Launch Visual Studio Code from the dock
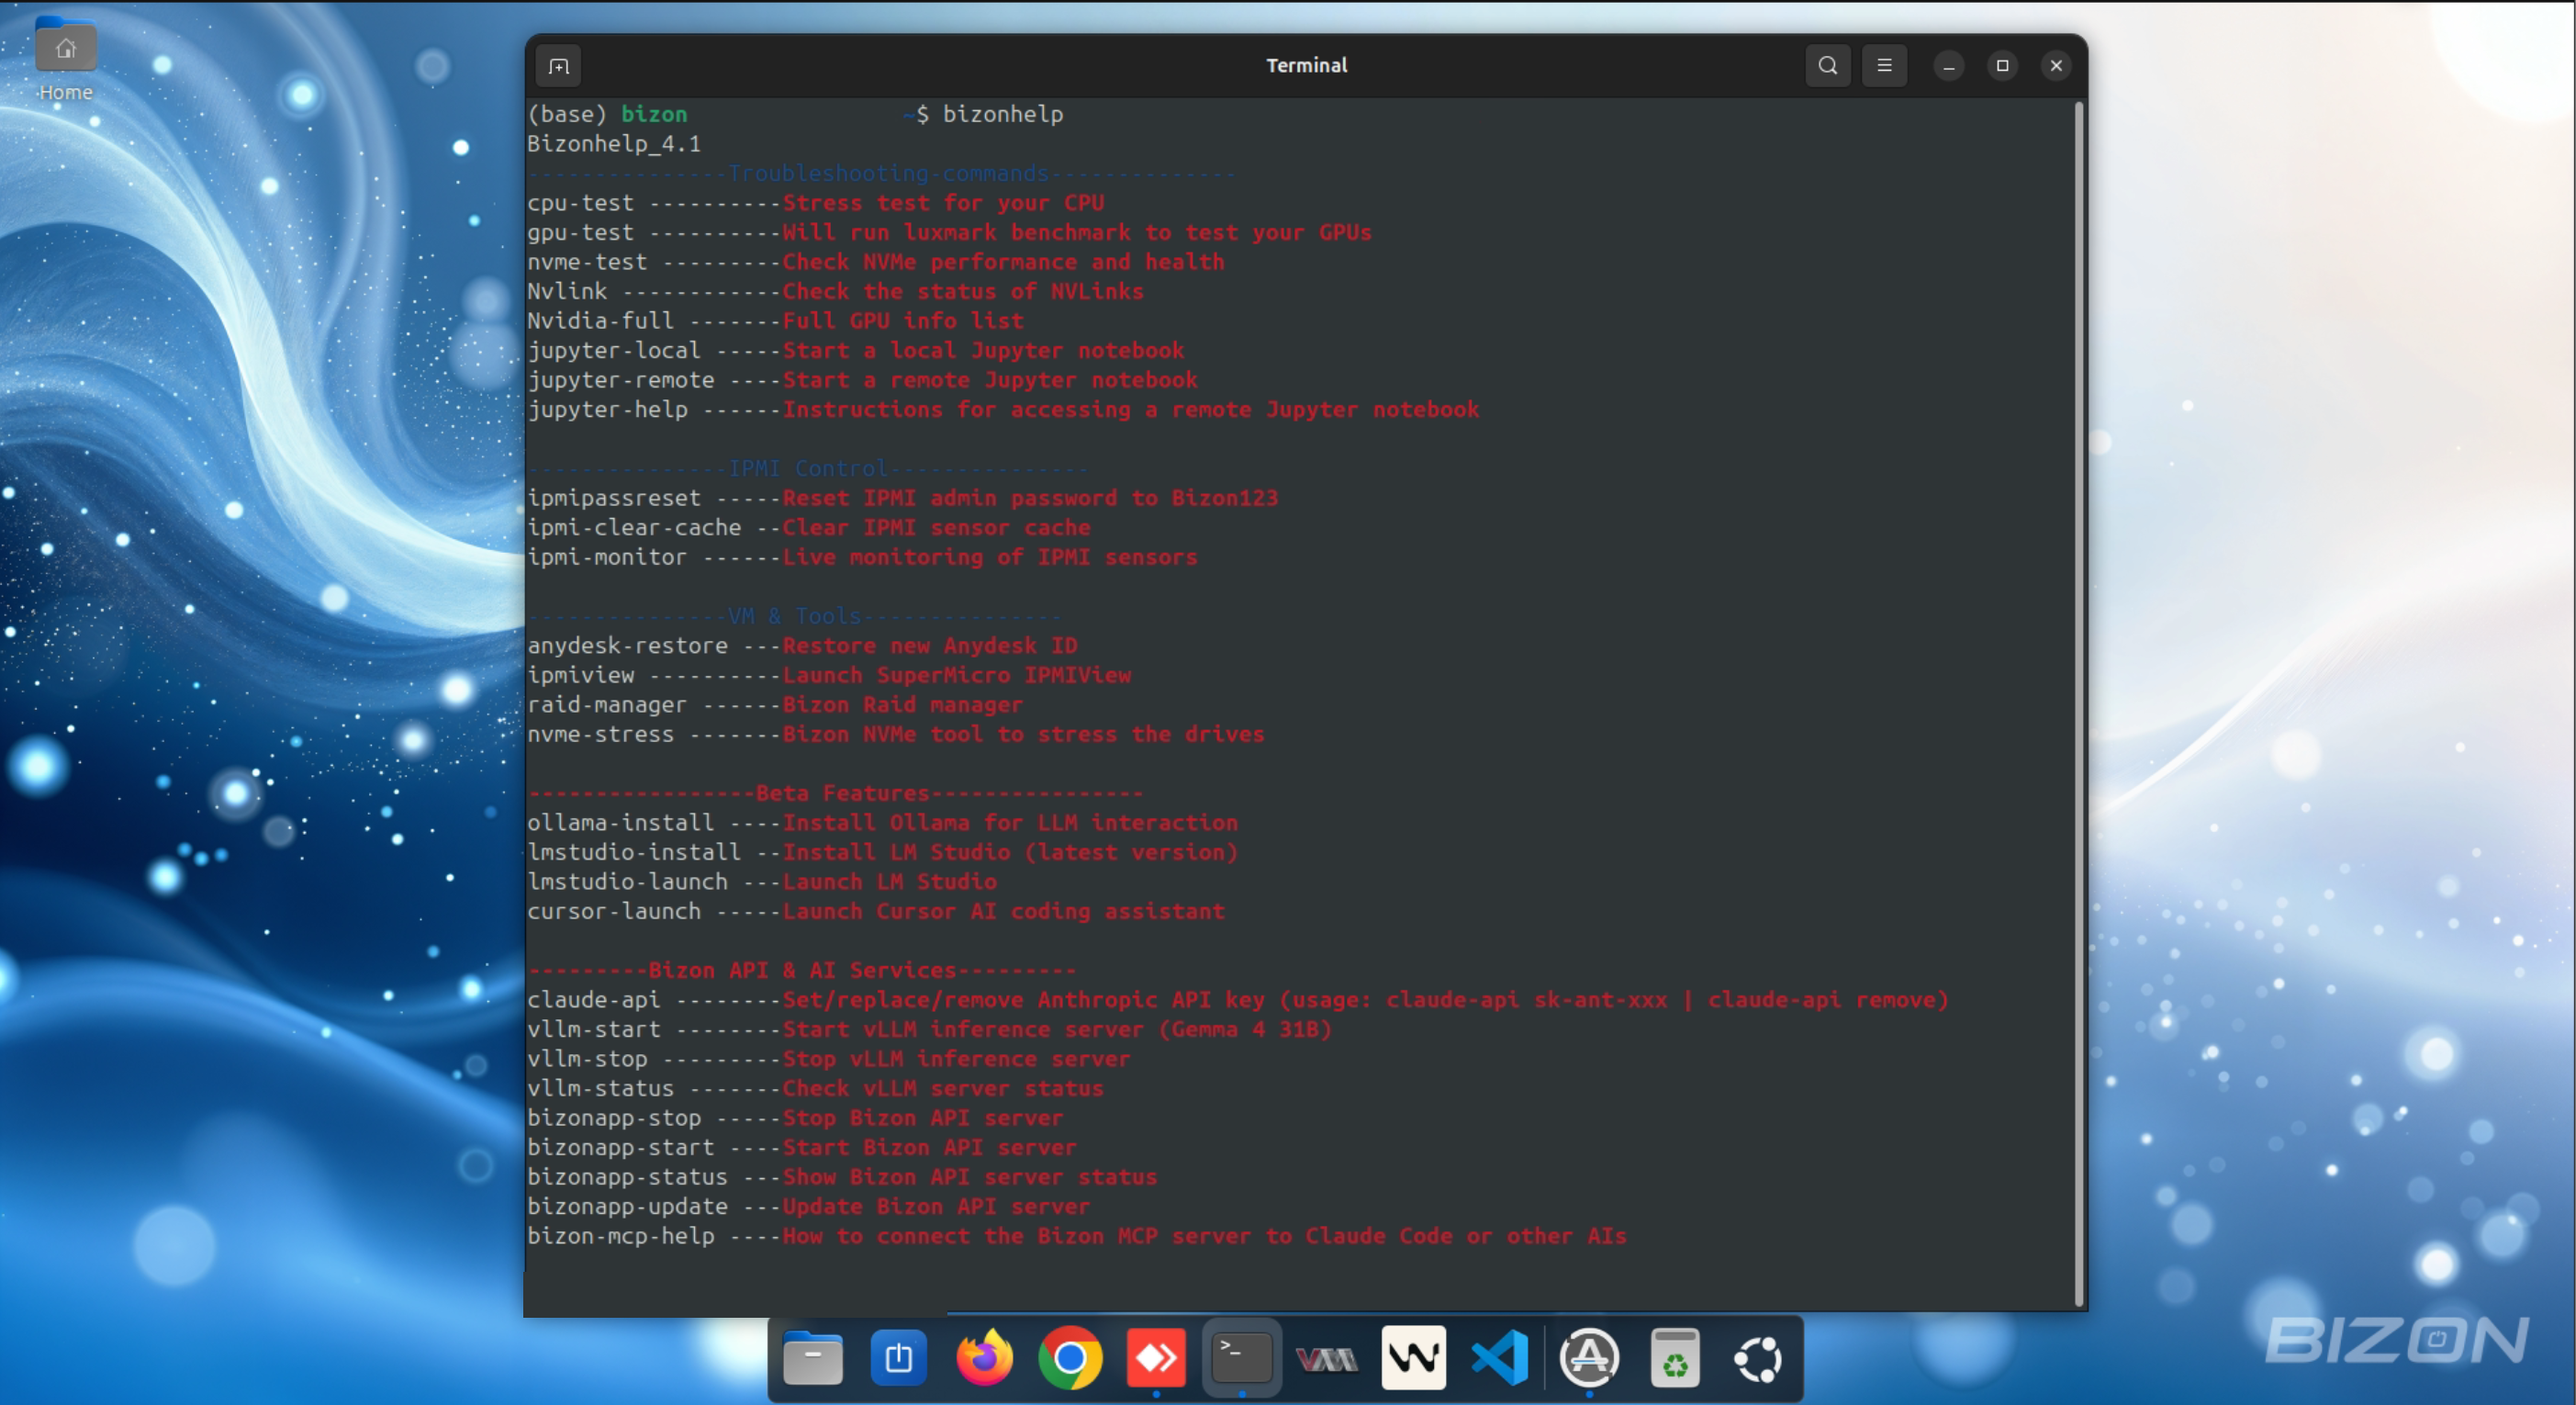The height and width of the screenshot is (1405, 2576). pyautogui.click(x=1500, y=1358)
